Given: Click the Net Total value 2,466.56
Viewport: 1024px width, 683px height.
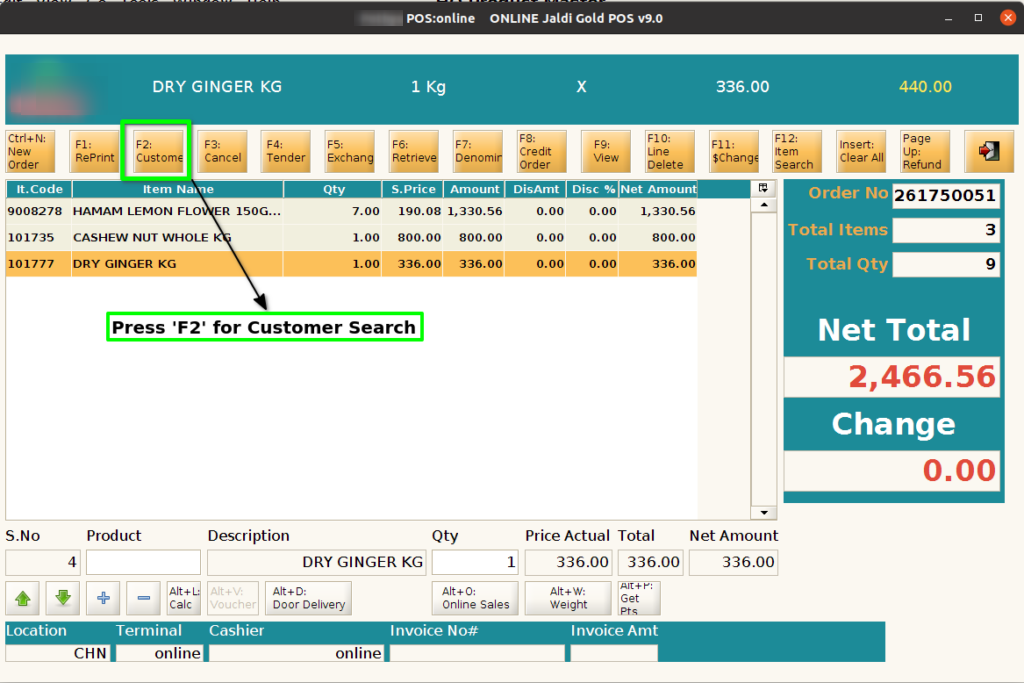Looking at the screenshot, I should (892, 377).
